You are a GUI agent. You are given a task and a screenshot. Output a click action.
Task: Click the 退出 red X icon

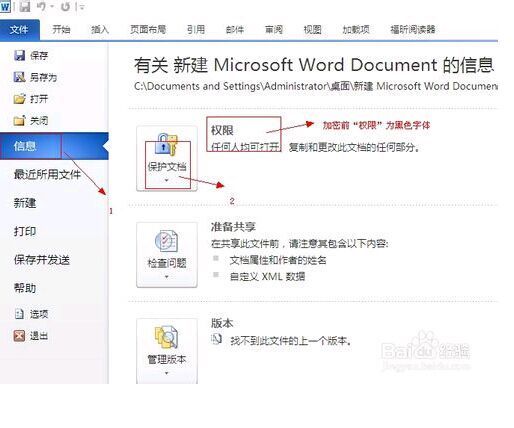(19, 336)
